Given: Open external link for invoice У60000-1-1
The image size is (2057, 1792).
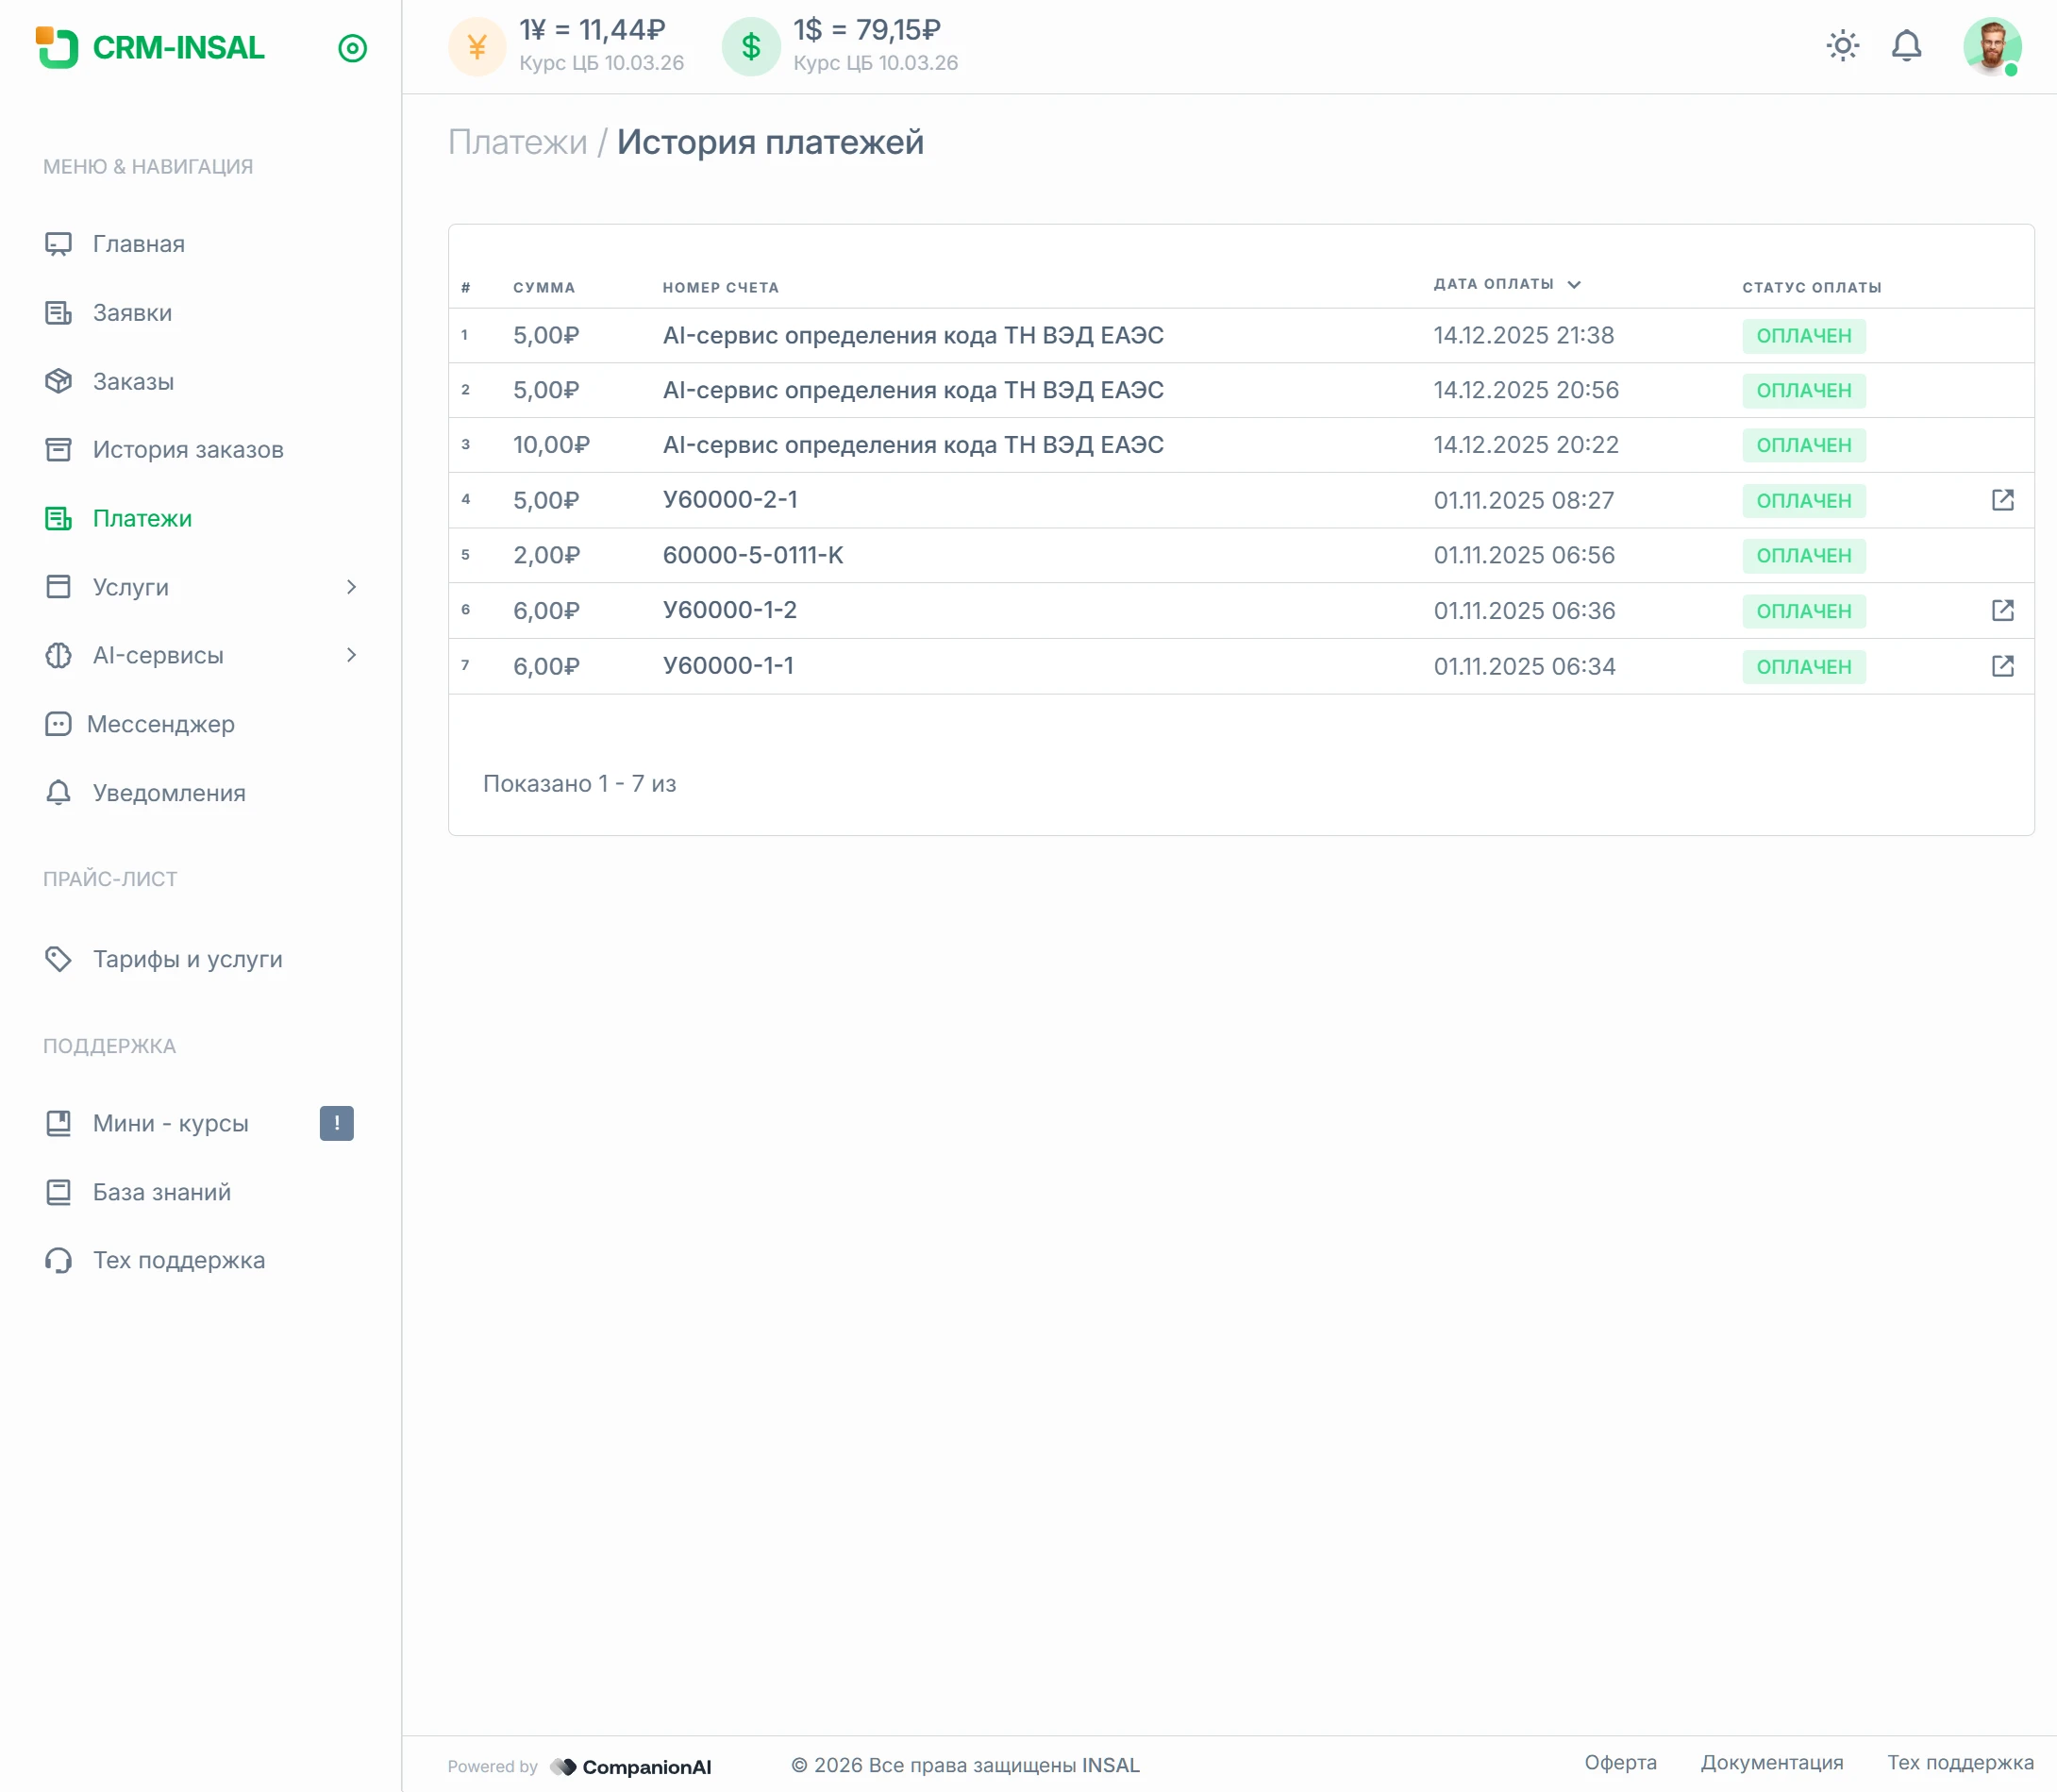Looking at the screenshot, I should (2002, 666).
